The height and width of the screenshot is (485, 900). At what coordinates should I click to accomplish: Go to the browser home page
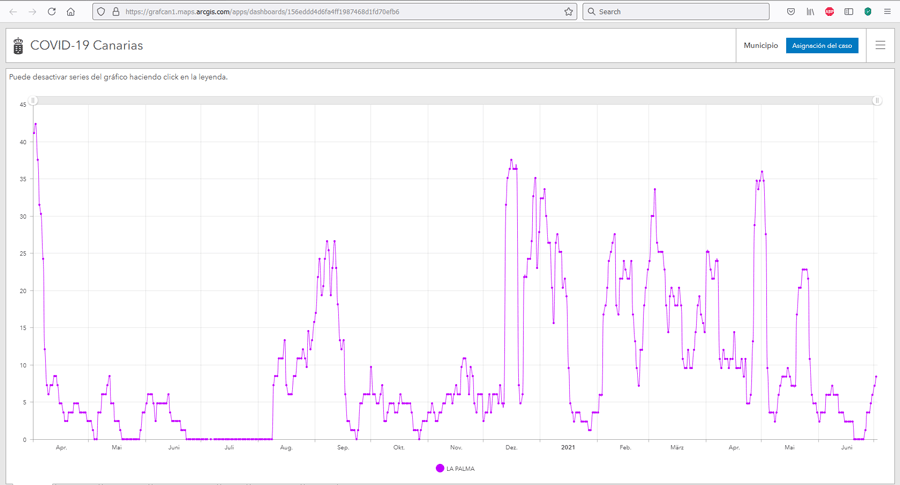[x=71, y=12]
